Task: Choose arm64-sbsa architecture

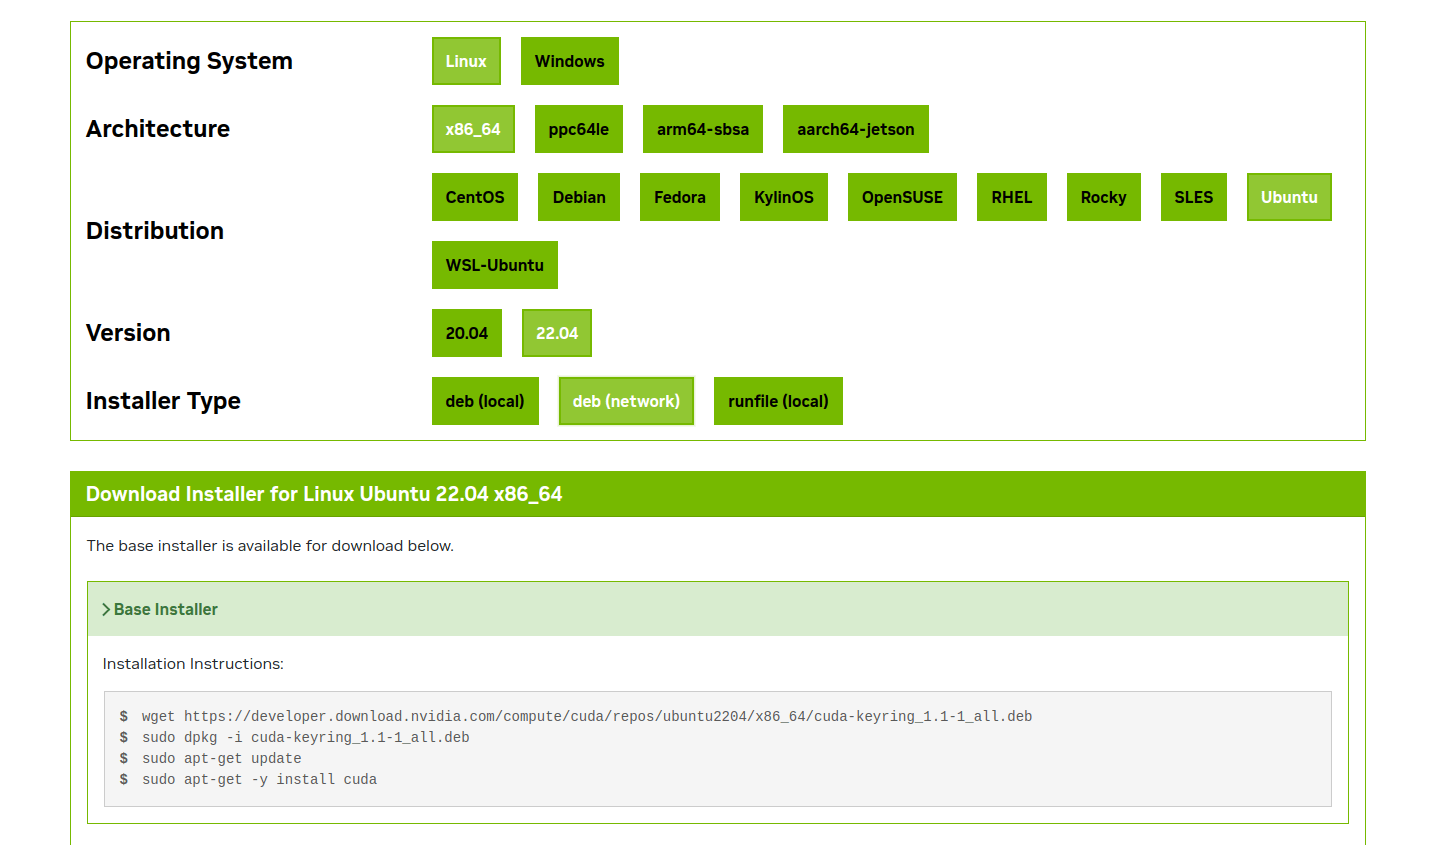Action: click(x=703, y=129)
